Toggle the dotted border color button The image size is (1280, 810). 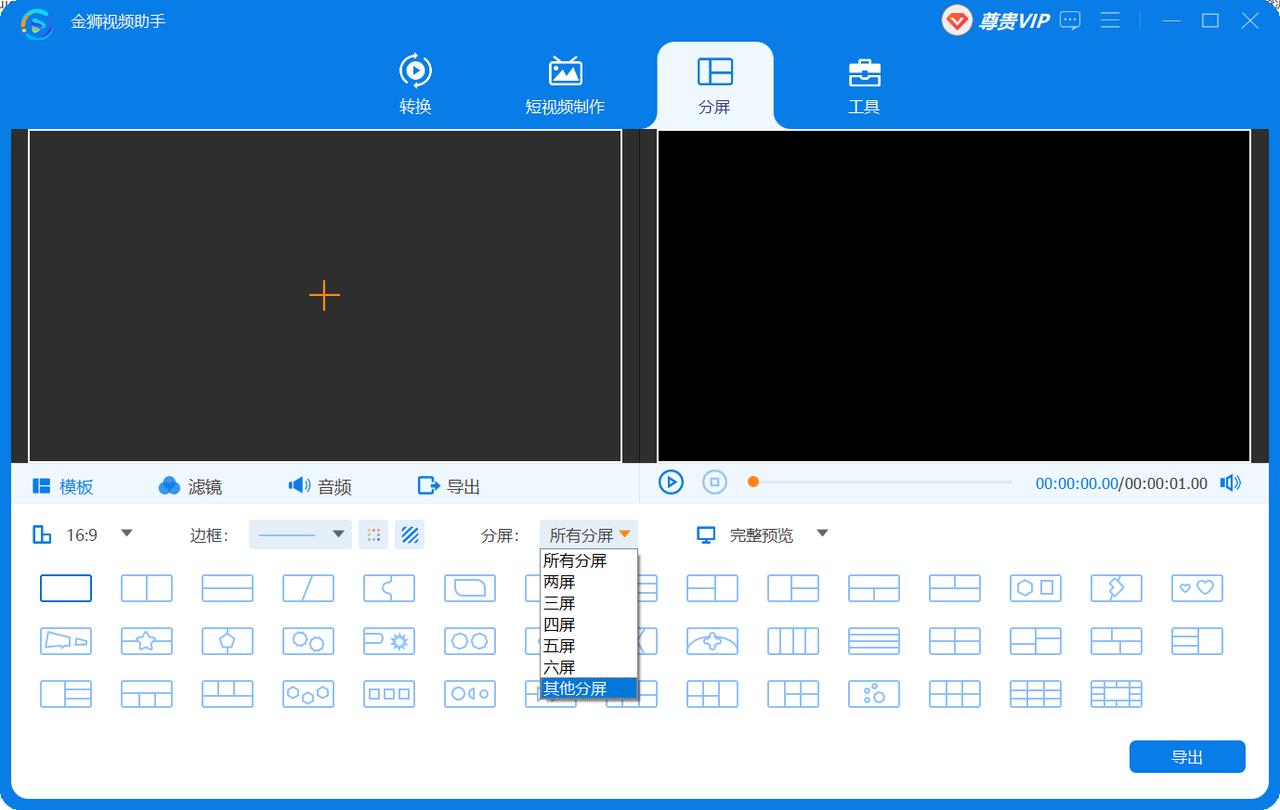tap(373, 535)
